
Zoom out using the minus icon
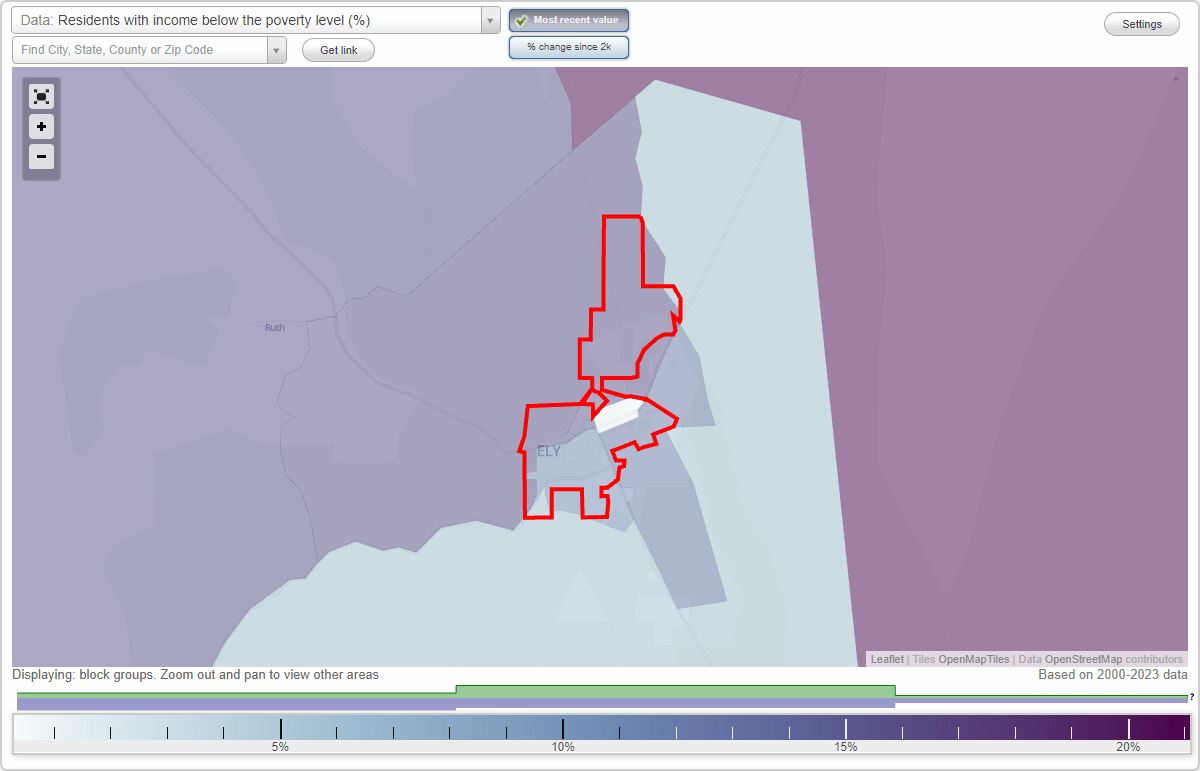[41, 157]
